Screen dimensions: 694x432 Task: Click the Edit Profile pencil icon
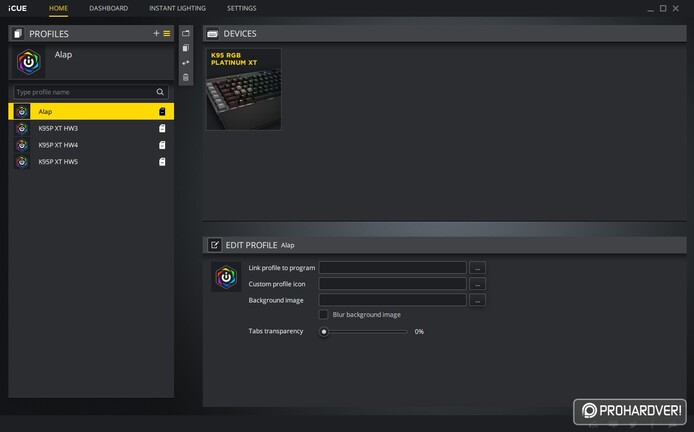click(x=215, y=245)
